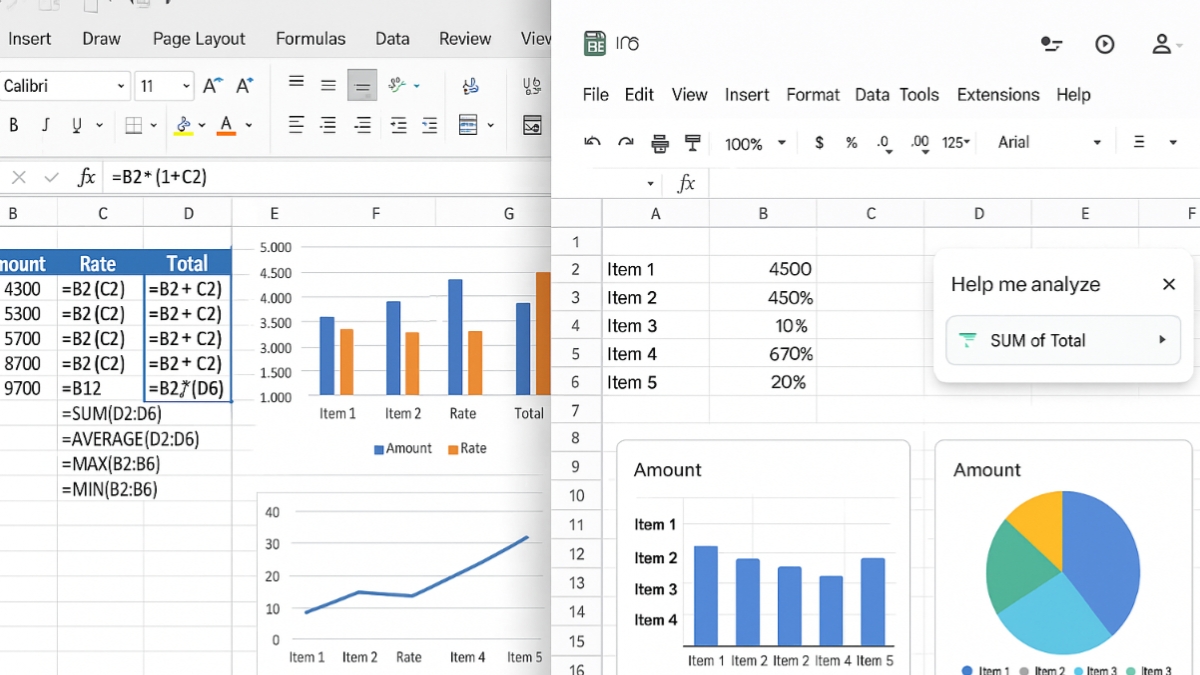Select the SUM of Total suggestion
1200x675 pixels.
[x=1063, y=340]
